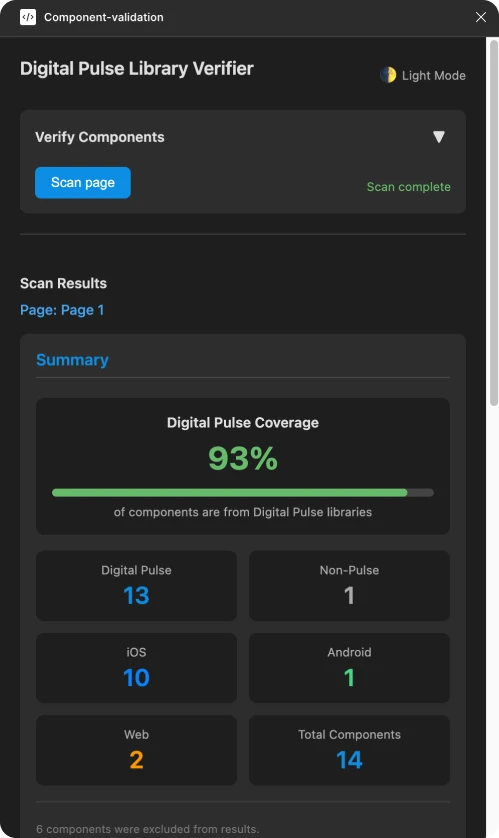The height and width of the screenshot is (838, 499).
Task: Click the excluded components notice text
Action: click(x=147, y=829)
